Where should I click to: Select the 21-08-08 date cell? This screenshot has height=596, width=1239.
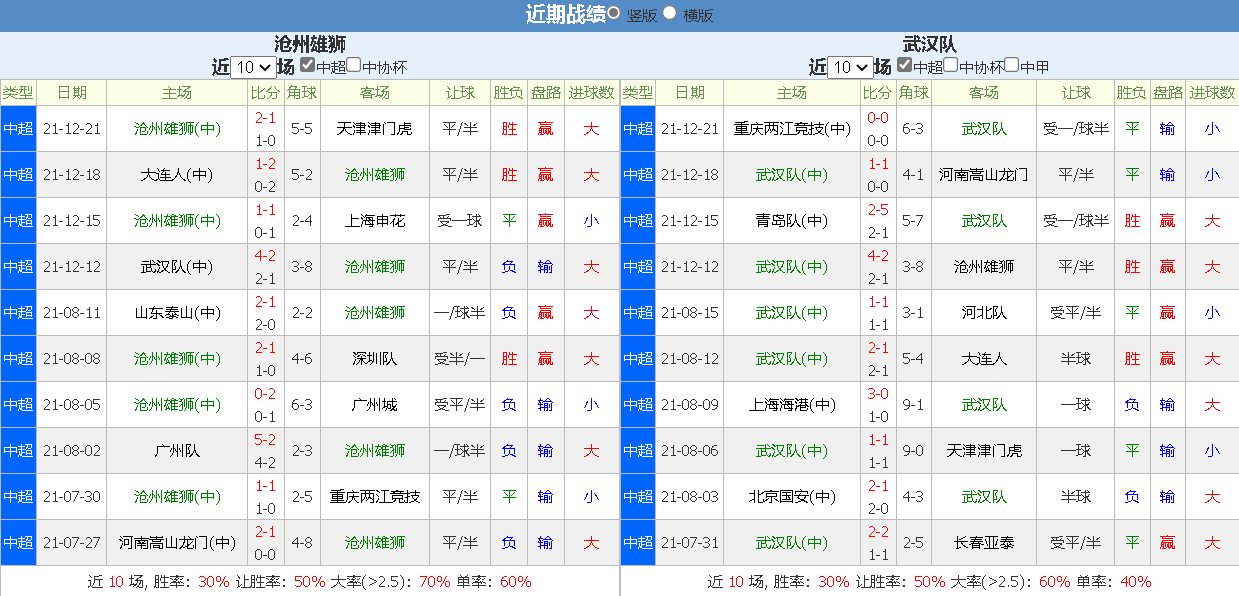pyautogui.click(x=72, y=358)
